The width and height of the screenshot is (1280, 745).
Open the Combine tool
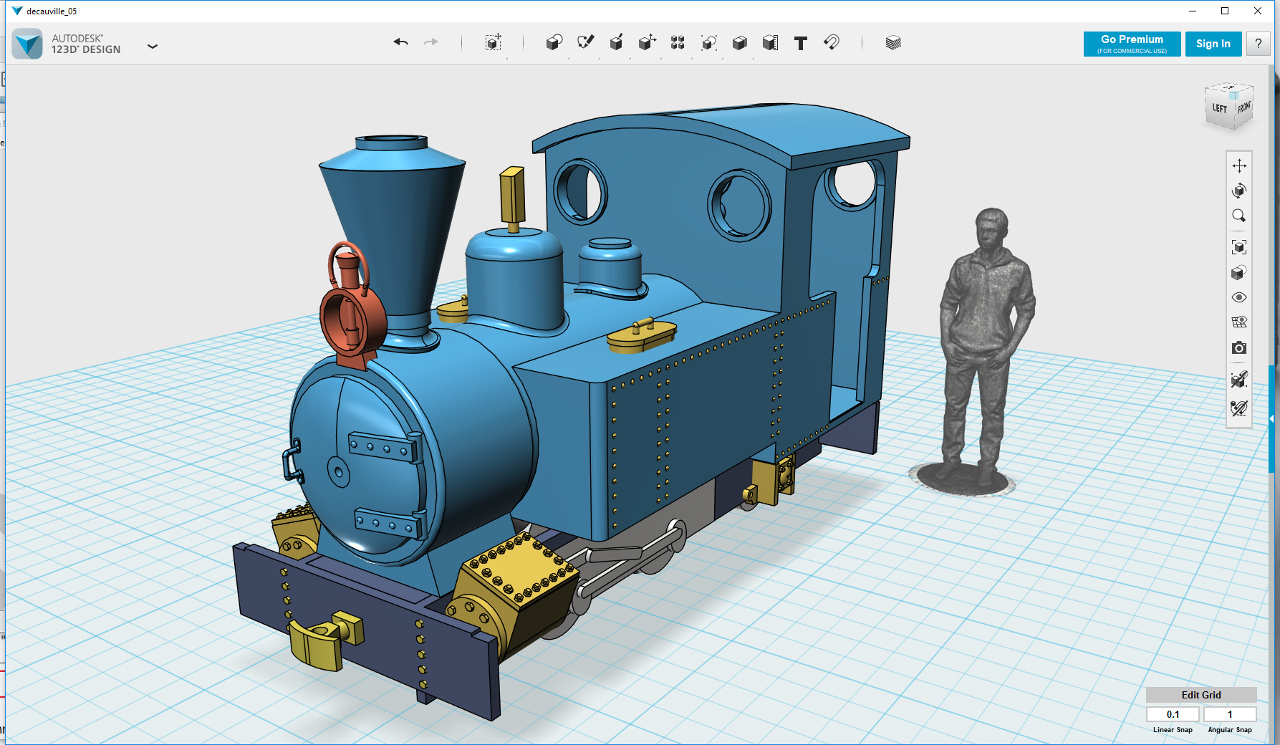click(740, 43)
